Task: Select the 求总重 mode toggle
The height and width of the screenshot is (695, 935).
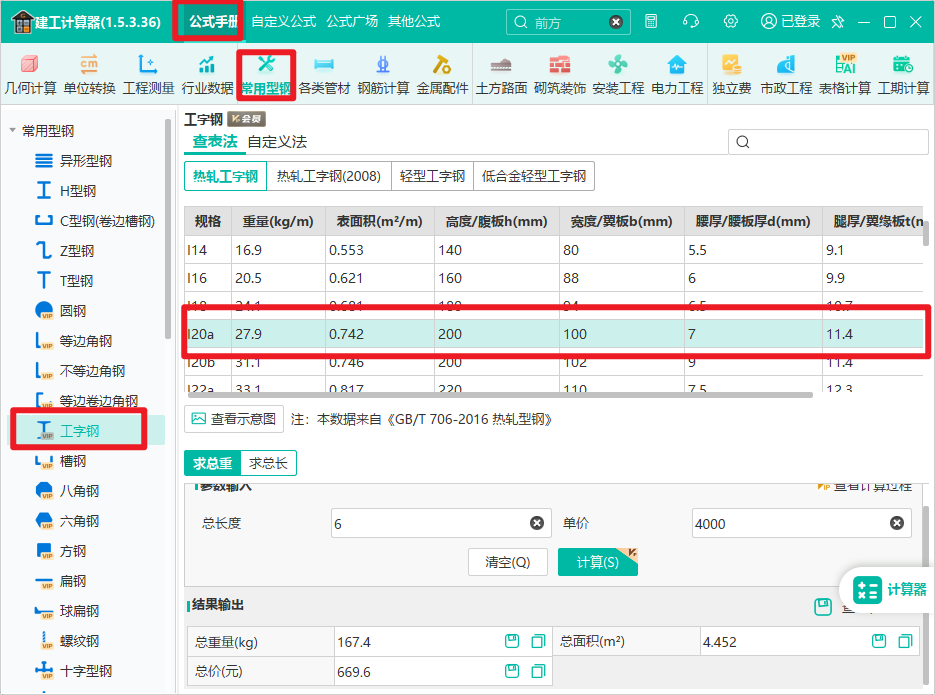Action: (x=212, y=463)
